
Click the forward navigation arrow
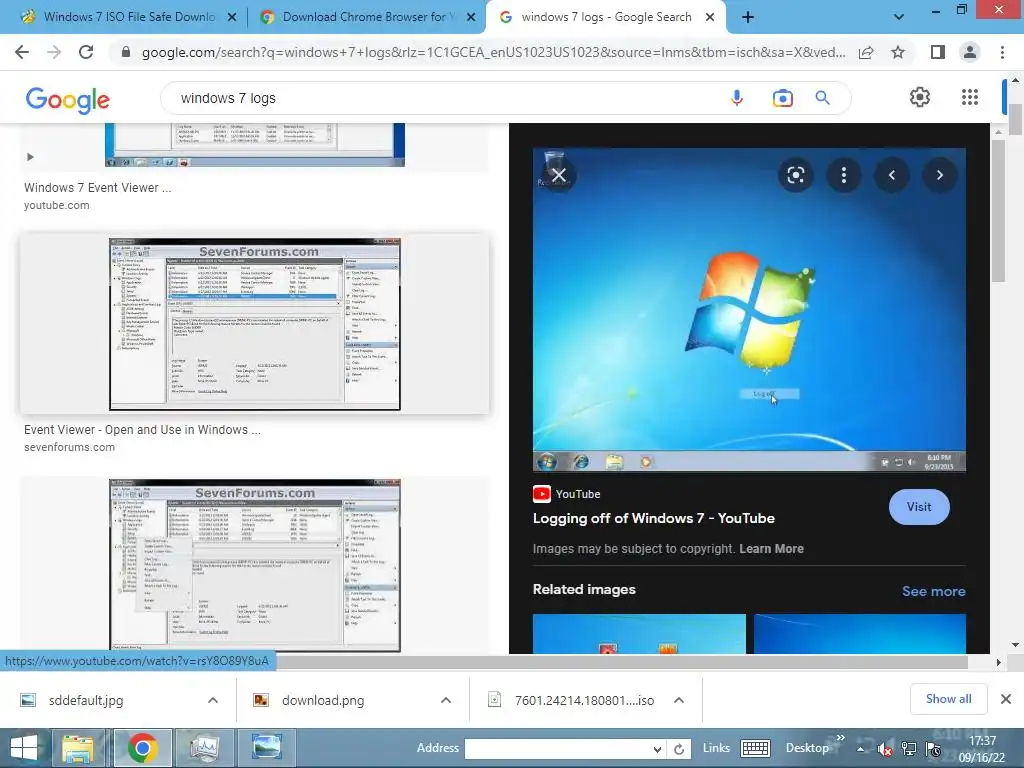tap(54, 52)
